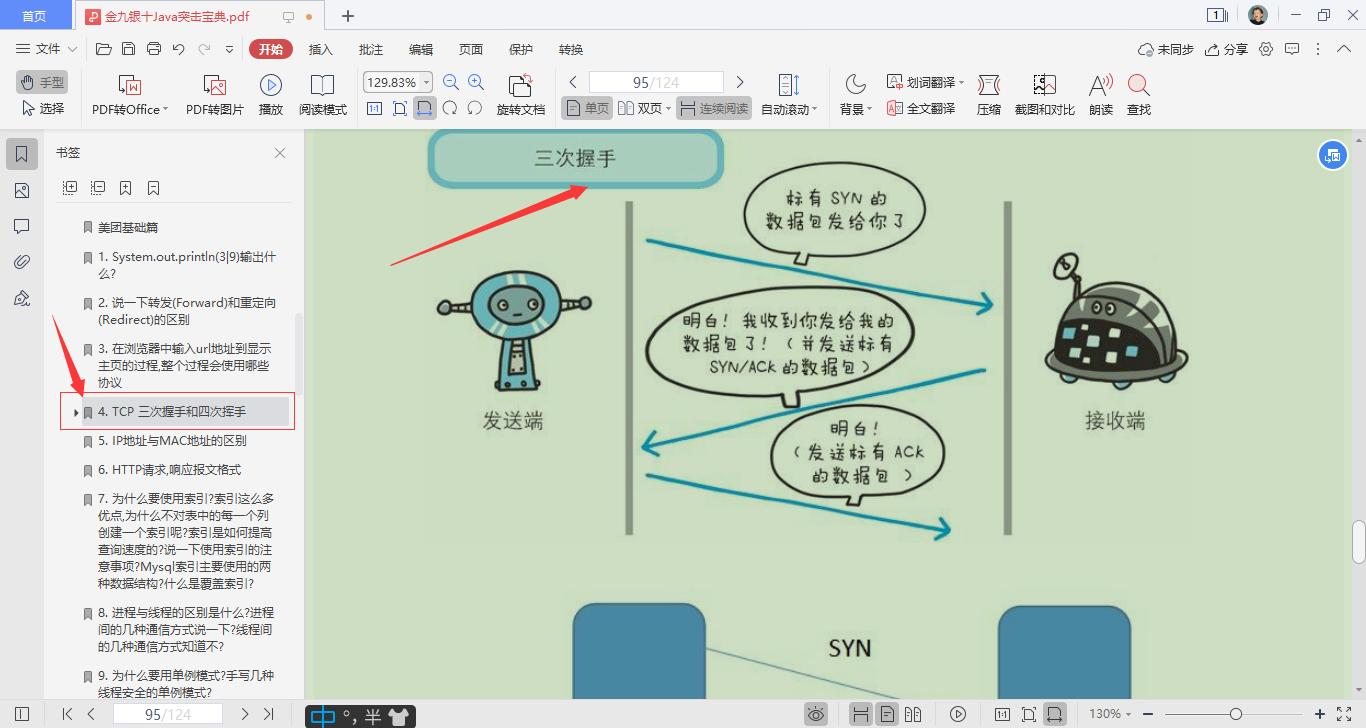Start 朗读 read aloud
This screenshot has width=1366, height=728.
coord(1101,95)
